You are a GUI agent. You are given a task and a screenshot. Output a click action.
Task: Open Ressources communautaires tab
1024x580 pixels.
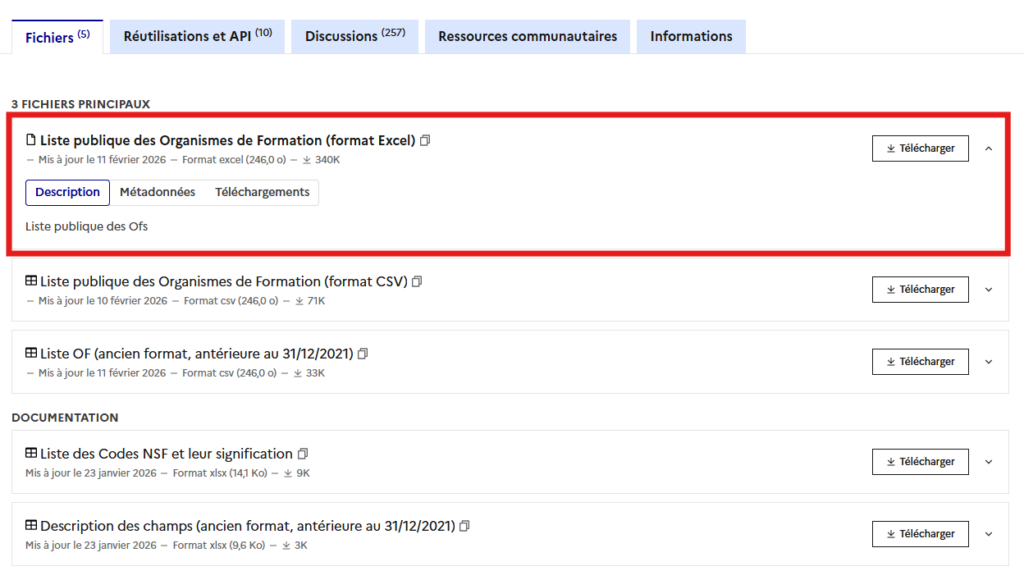[527, 36]
